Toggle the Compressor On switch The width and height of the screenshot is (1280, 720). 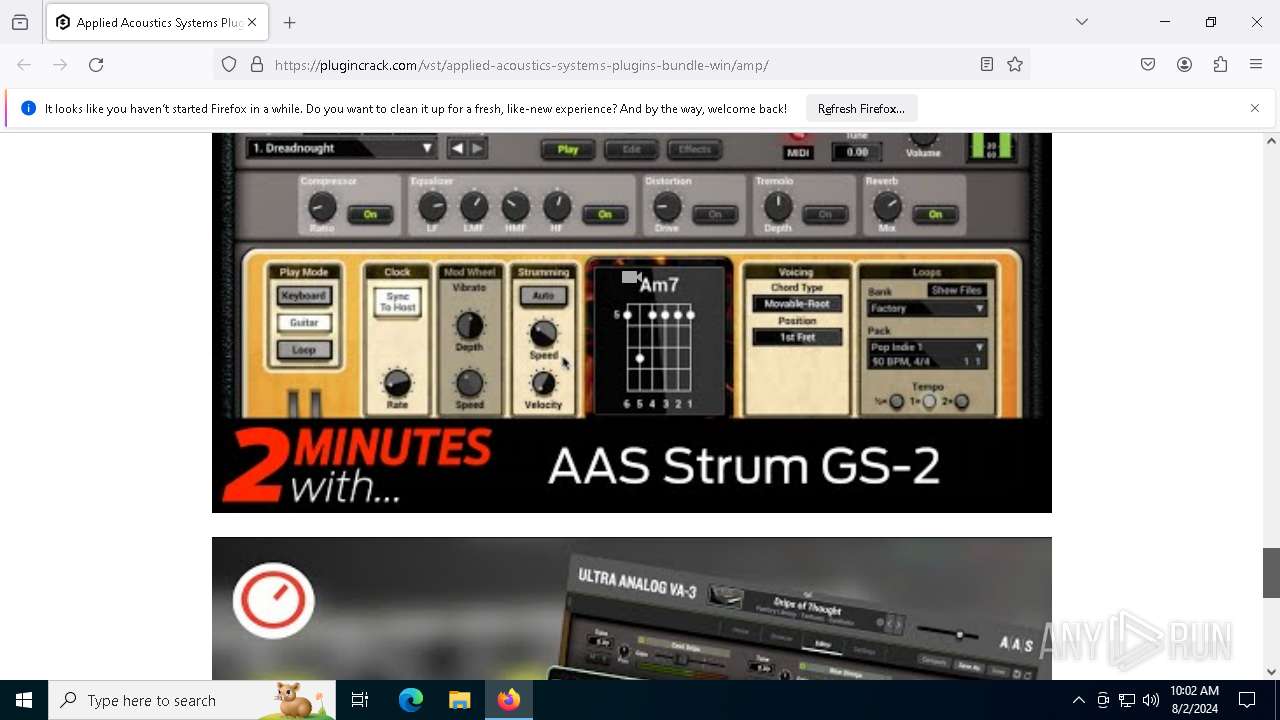point(370,214)
